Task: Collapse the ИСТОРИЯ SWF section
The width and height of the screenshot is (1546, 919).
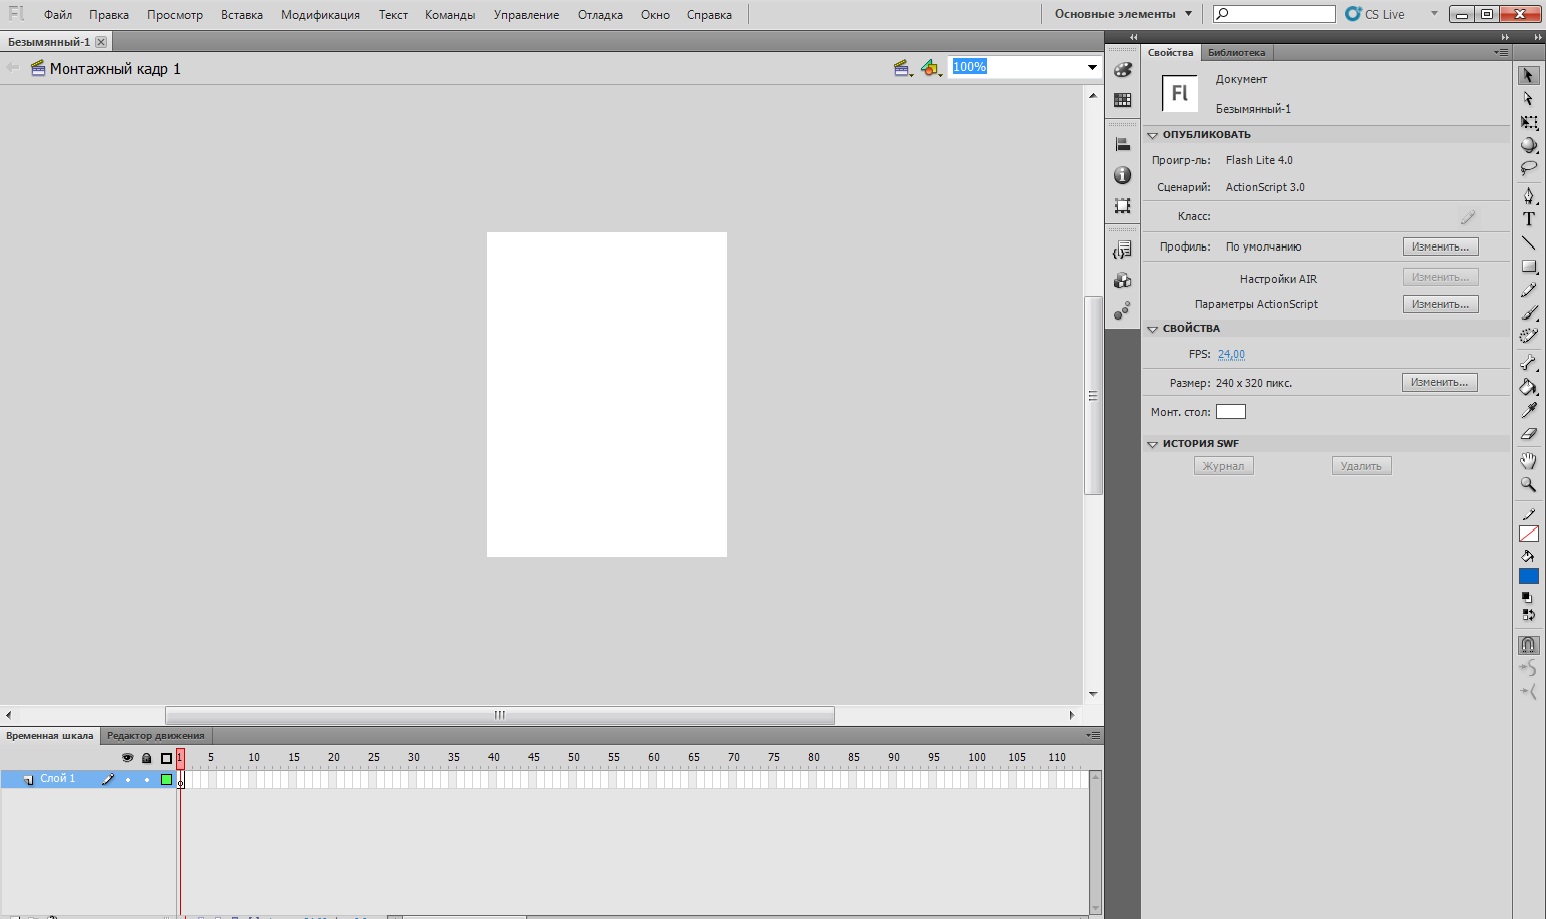Action: (x=1152, y=444)
